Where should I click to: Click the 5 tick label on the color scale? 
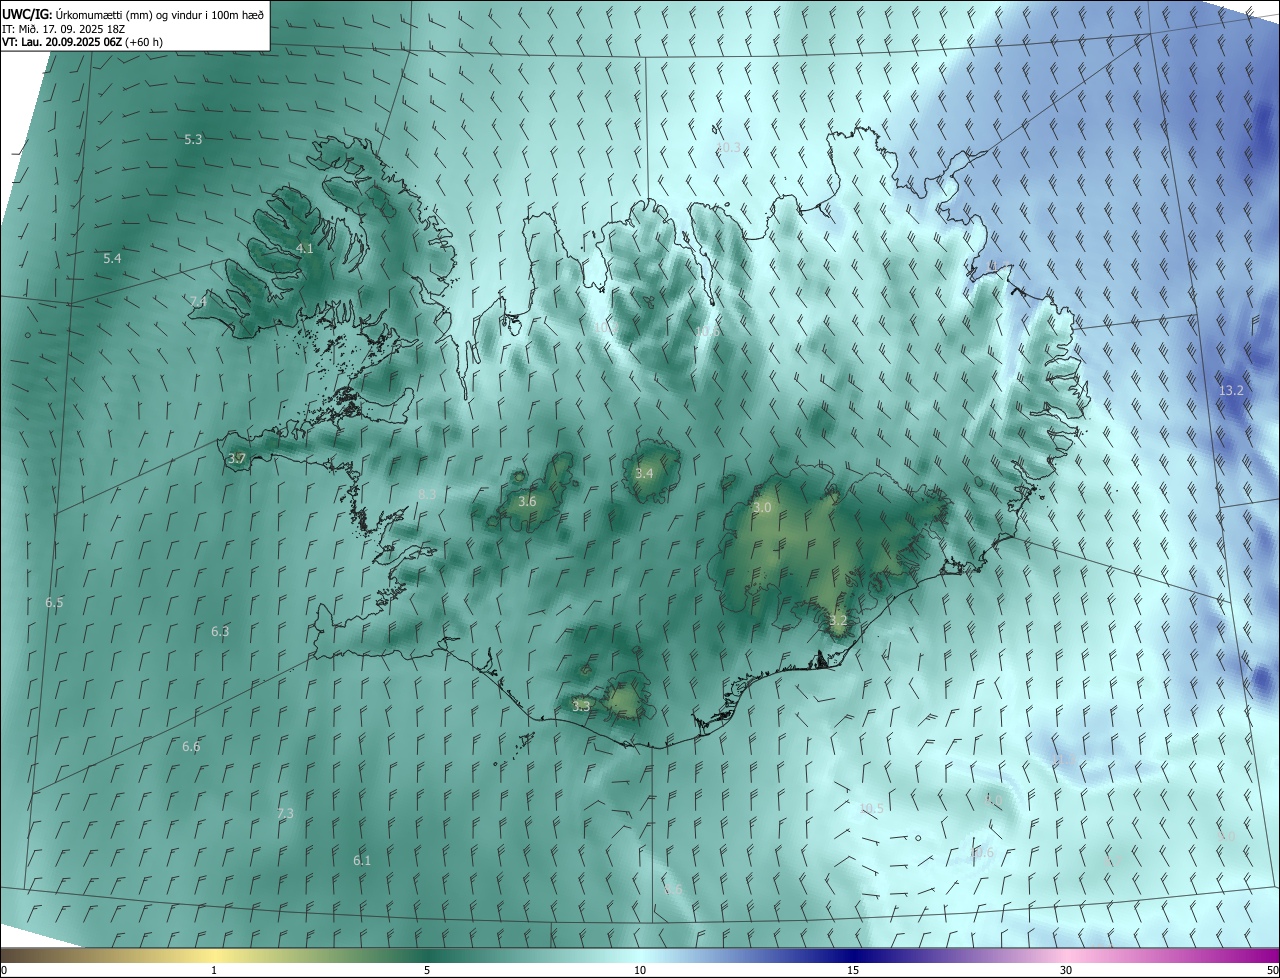(x=427, y=970)
